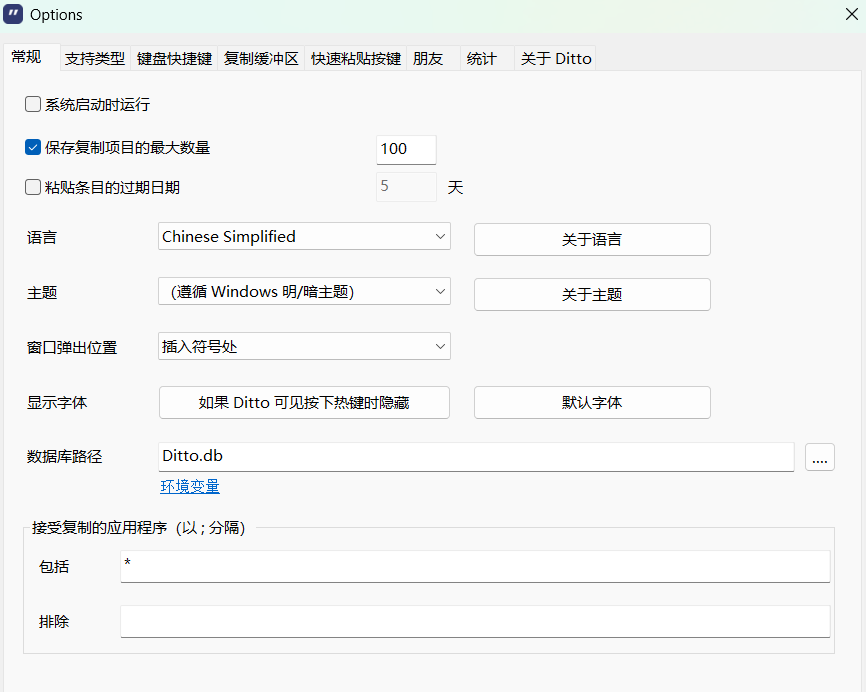Screen dimensions: 866x692
Task: Click the 默认字体 button
Action: coord(592,403)
